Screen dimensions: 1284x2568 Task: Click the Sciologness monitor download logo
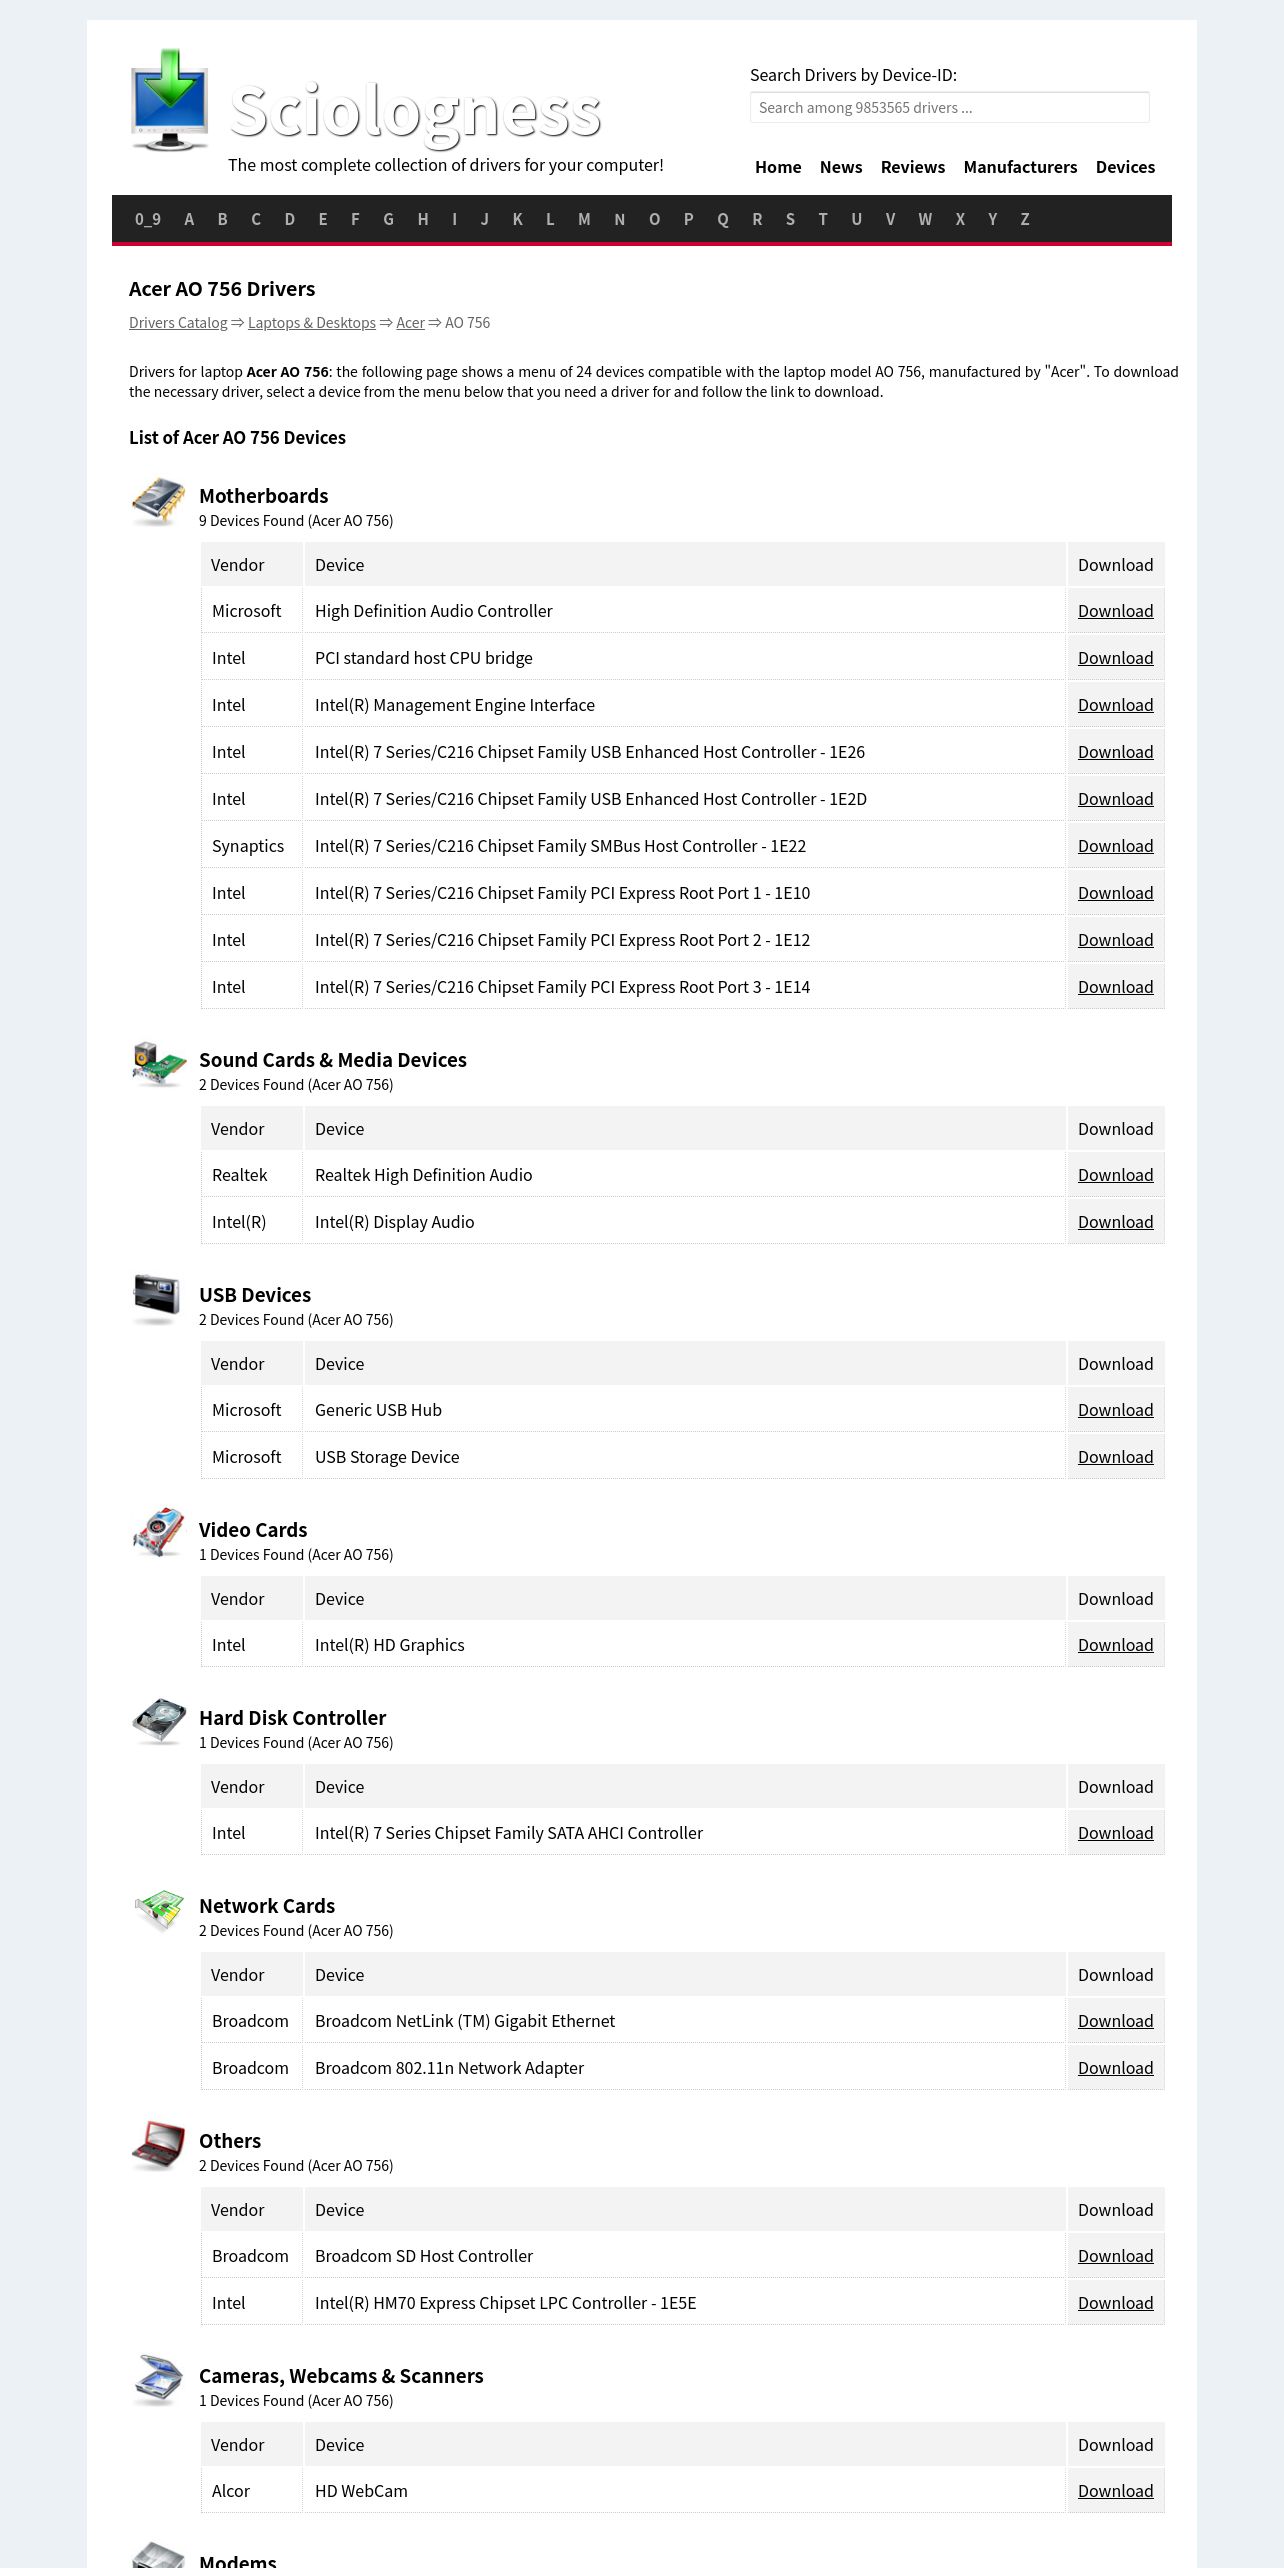[170, 100]
